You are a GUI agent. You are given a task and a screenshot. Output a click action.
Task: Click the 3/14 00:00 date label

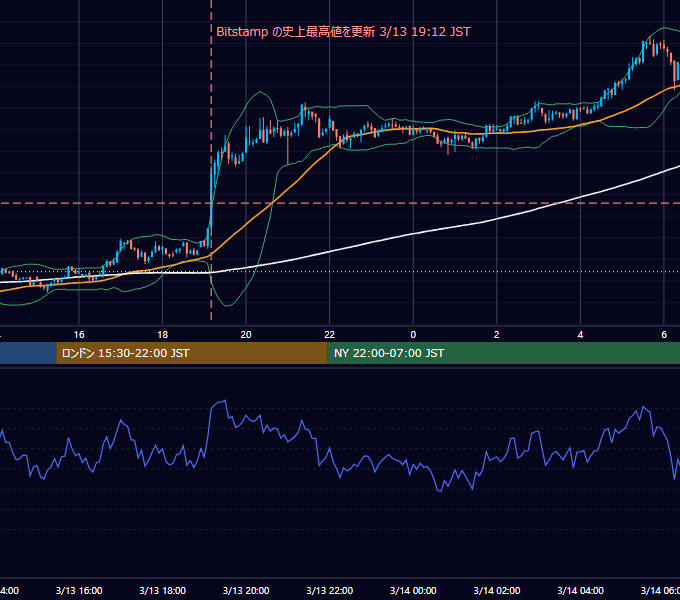click(x=413, y=590)
